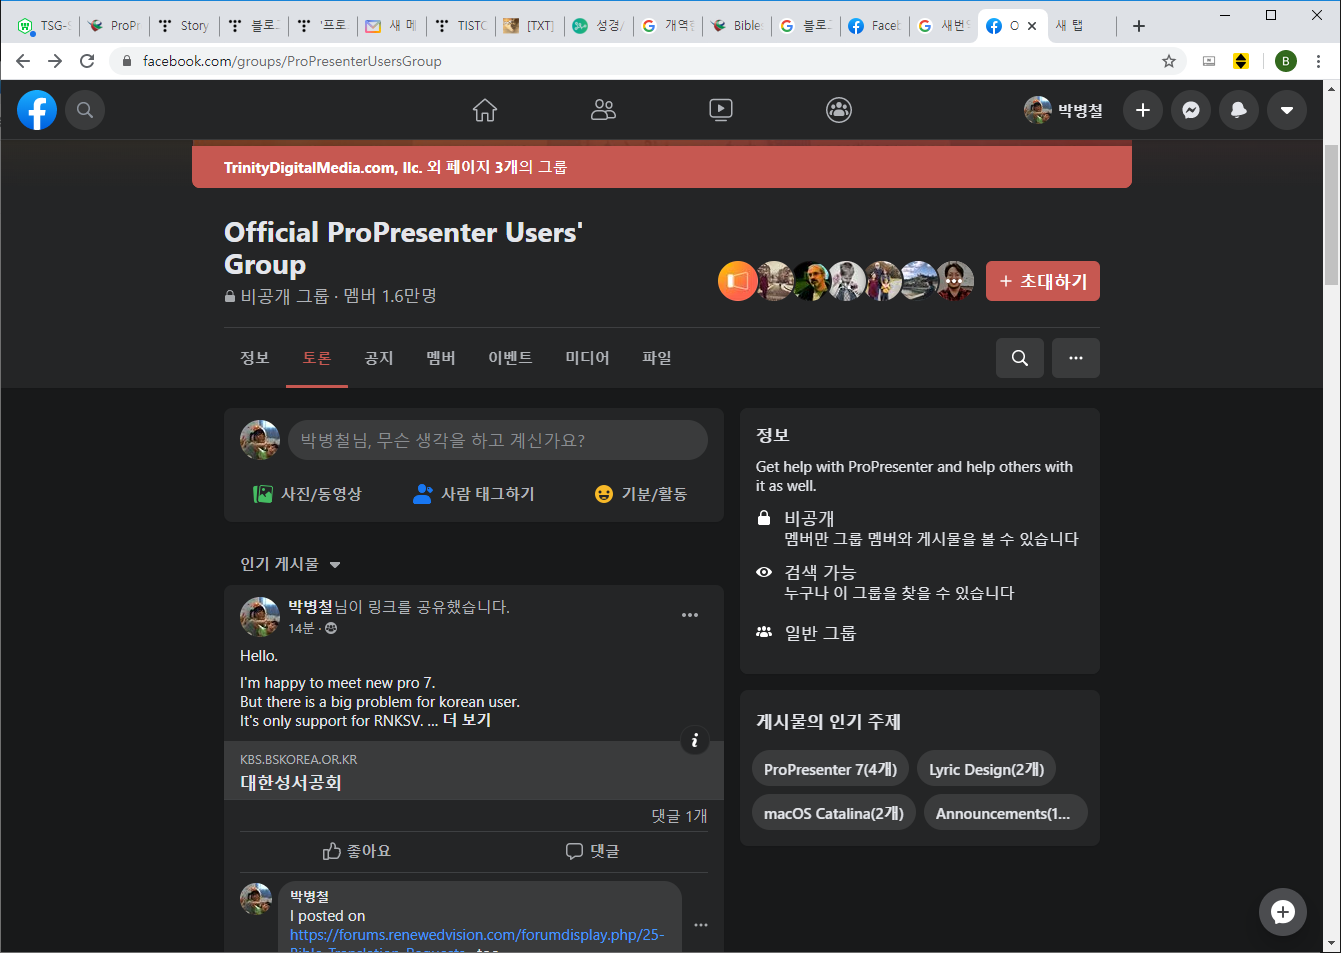Screen dimensions: 1341x953
Task: Open the 박병철 profile in header
Action: (x=1064, y=110)
